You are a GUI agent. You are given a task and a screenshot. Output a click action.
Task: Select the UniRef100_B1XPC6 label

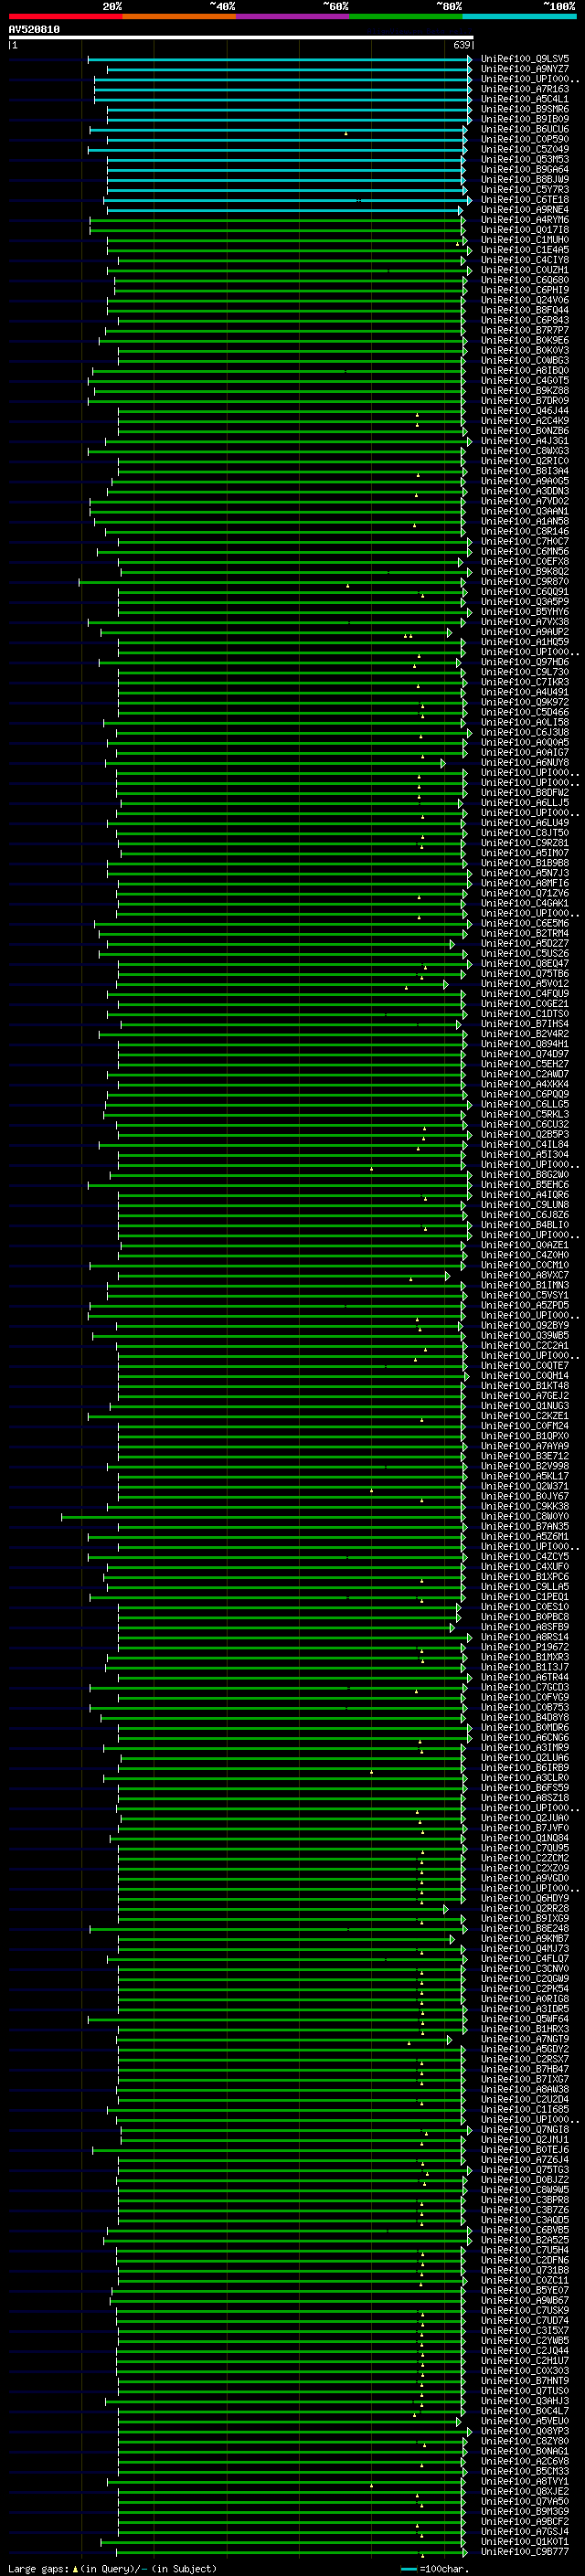click(525, 1577)
